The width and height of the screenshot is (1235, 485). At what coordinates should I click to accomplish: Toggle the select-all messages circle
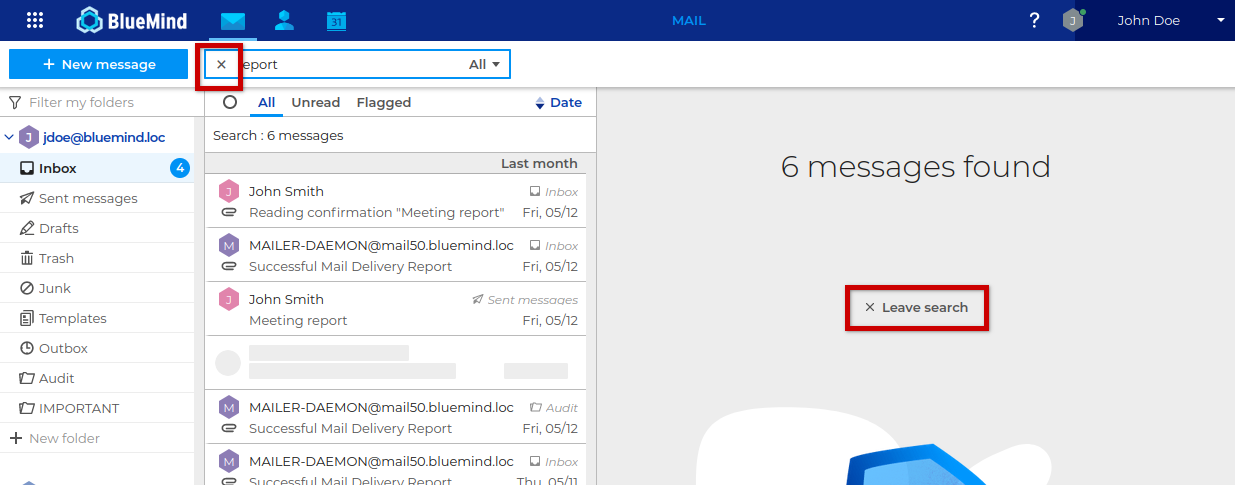coord(230,102)
